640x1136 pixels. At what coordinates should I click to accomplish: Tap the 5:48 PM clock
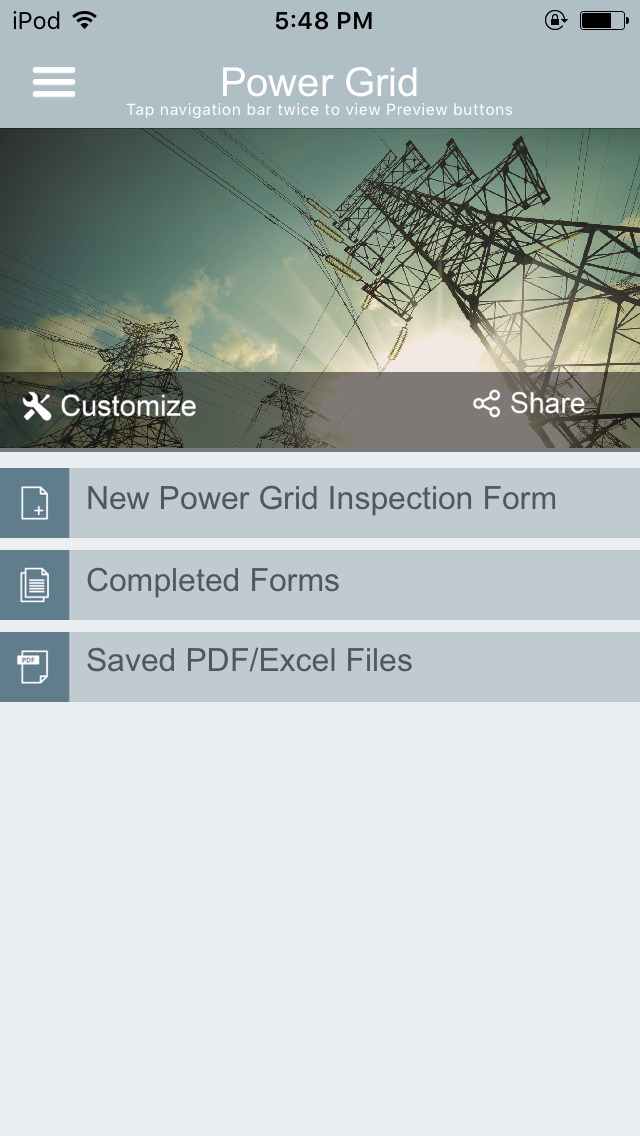tap(324, 20)
